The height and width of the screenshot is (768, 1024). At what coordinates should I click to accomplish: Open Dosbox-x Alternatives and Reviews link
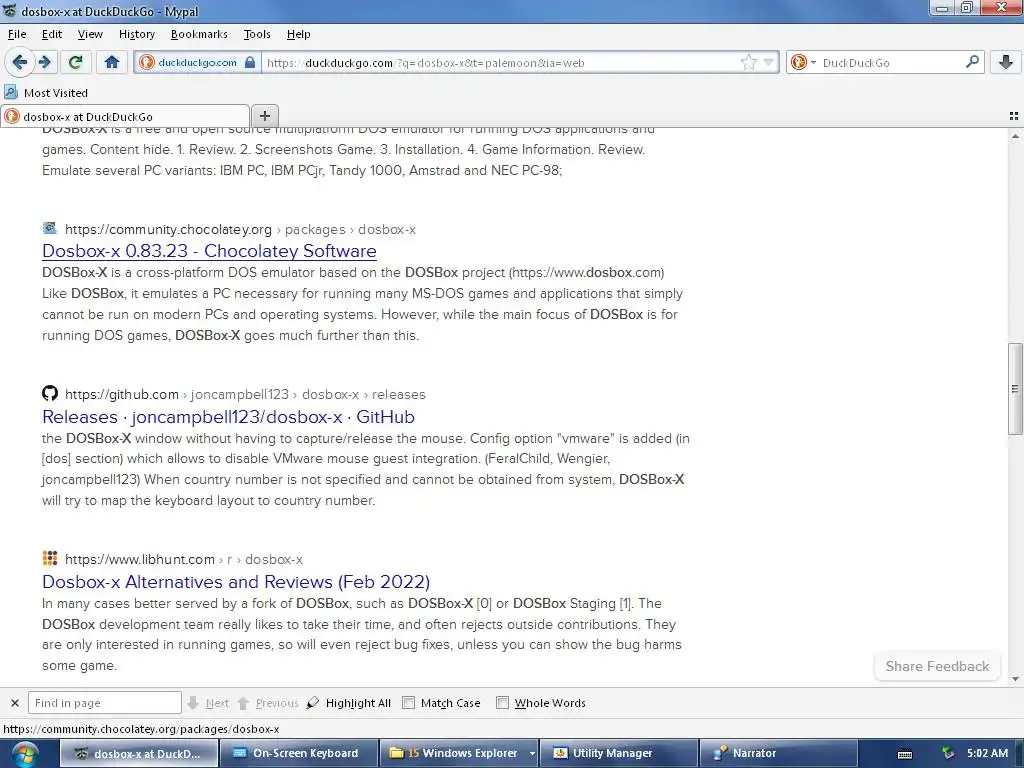pos(236,581)
